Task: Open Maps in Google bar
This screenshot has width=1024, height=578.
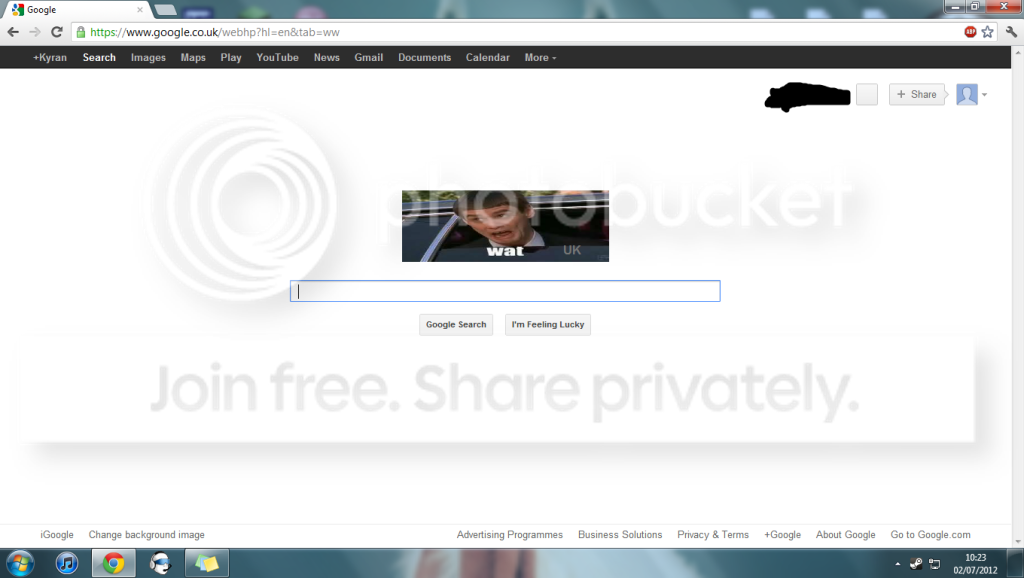Action: coord(193,57)
